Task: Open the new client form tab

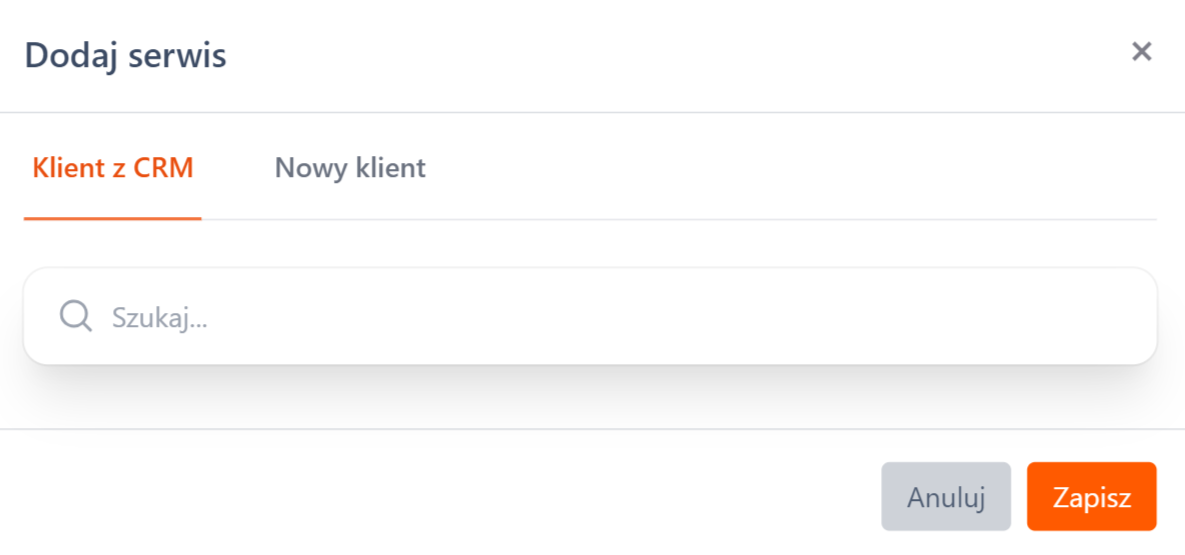Action: click(x=350, y=168)
